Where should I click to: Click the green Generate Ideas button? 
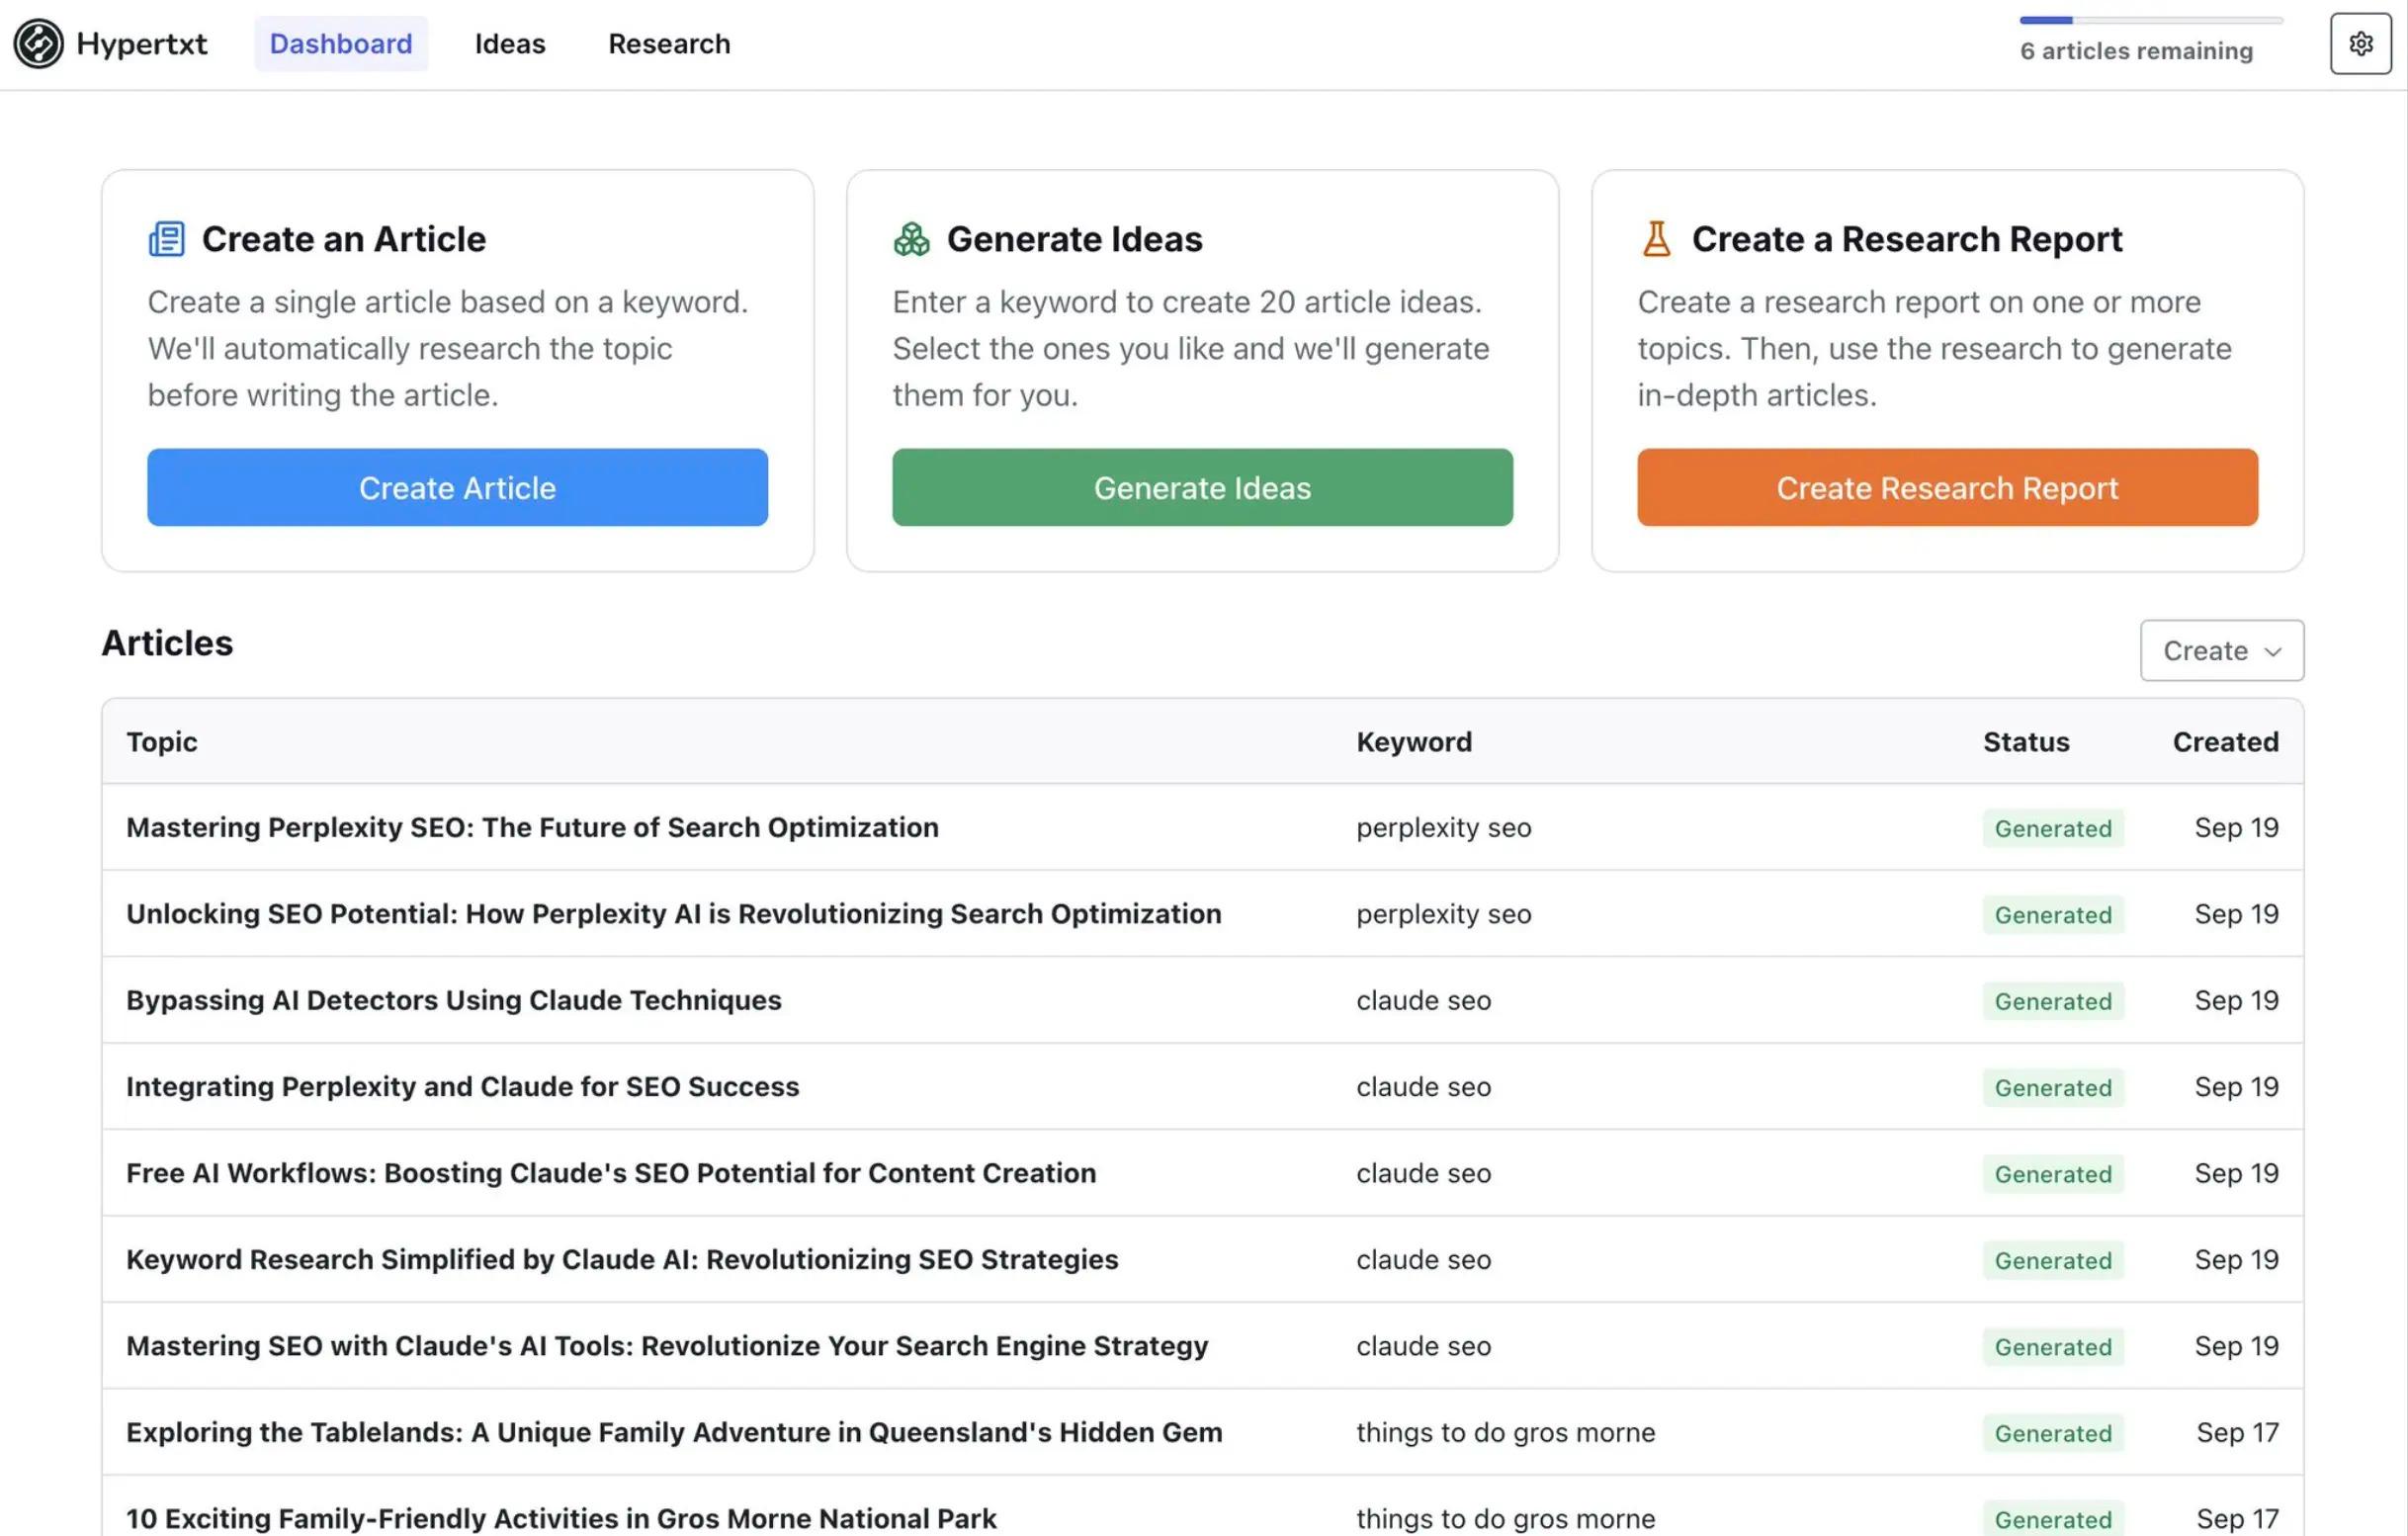tap(1202, 487)
